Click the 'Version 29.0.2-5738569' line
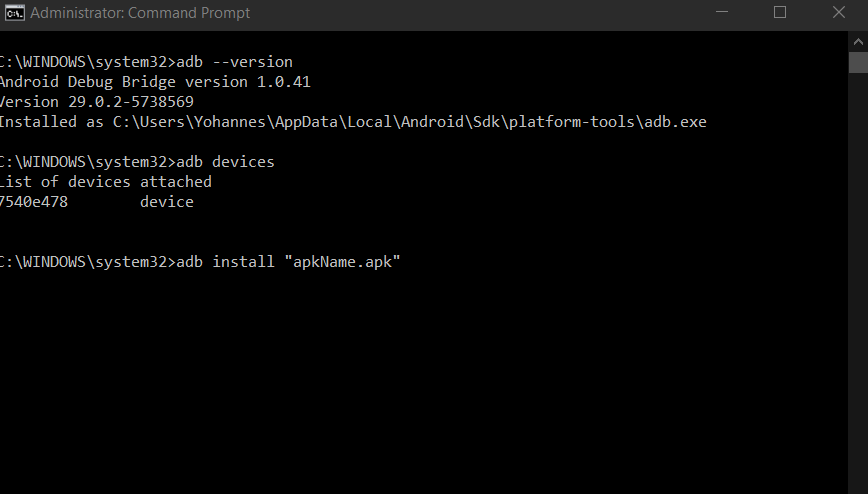 tap(97, 102)
